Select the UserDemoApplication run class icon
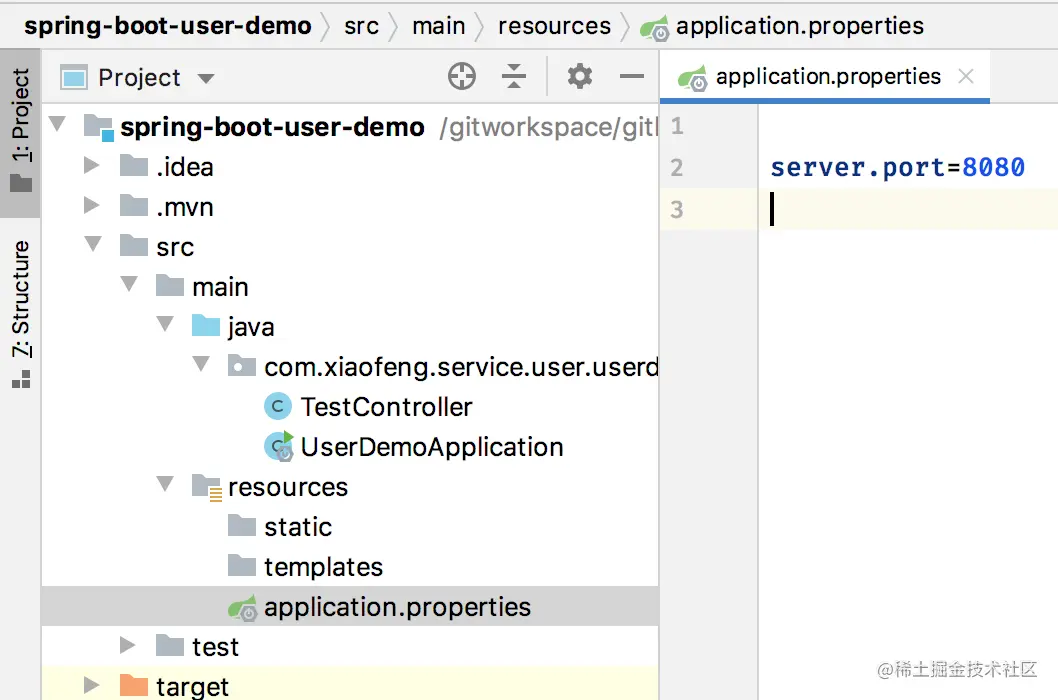The height and width of the screenshot is (700, 1058). pyautogui.click(x=278, y=447)
